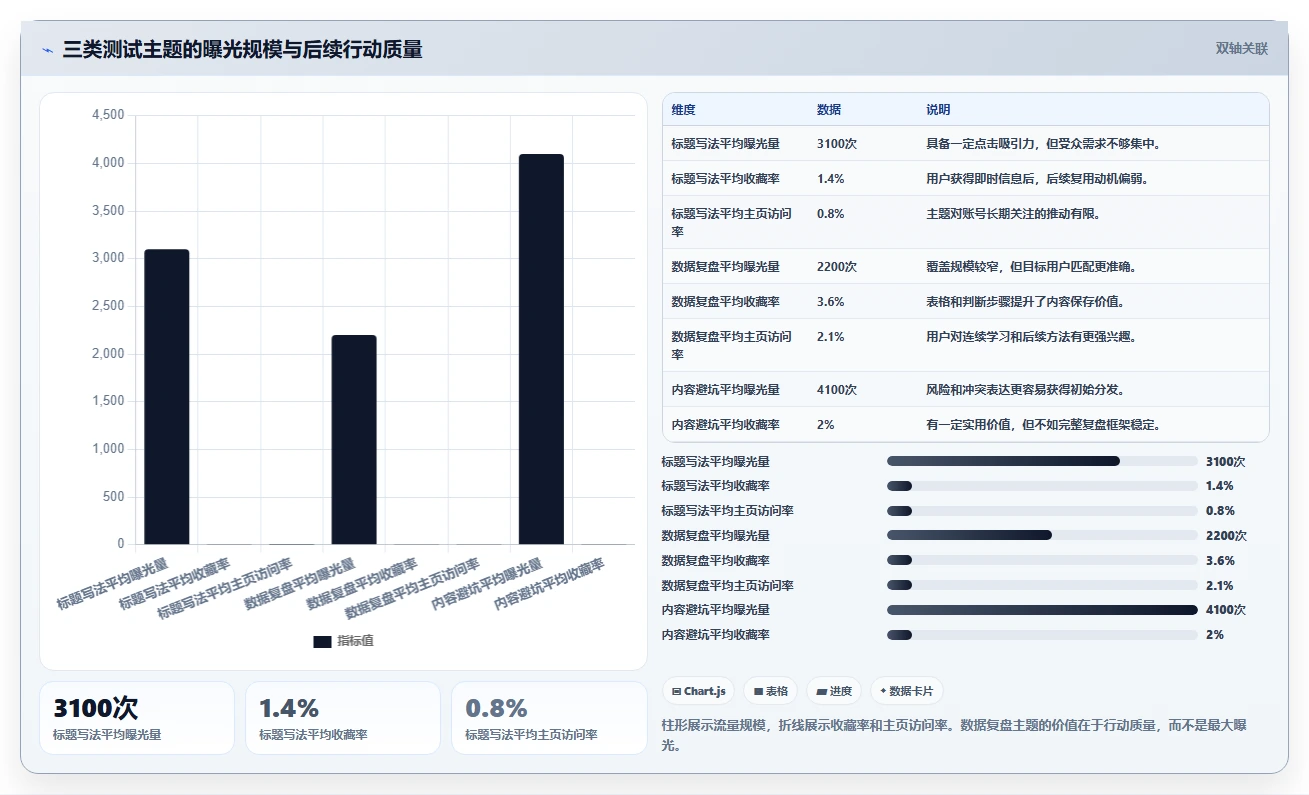Click the progress bar valued 0.8%

click(1042, 511)
